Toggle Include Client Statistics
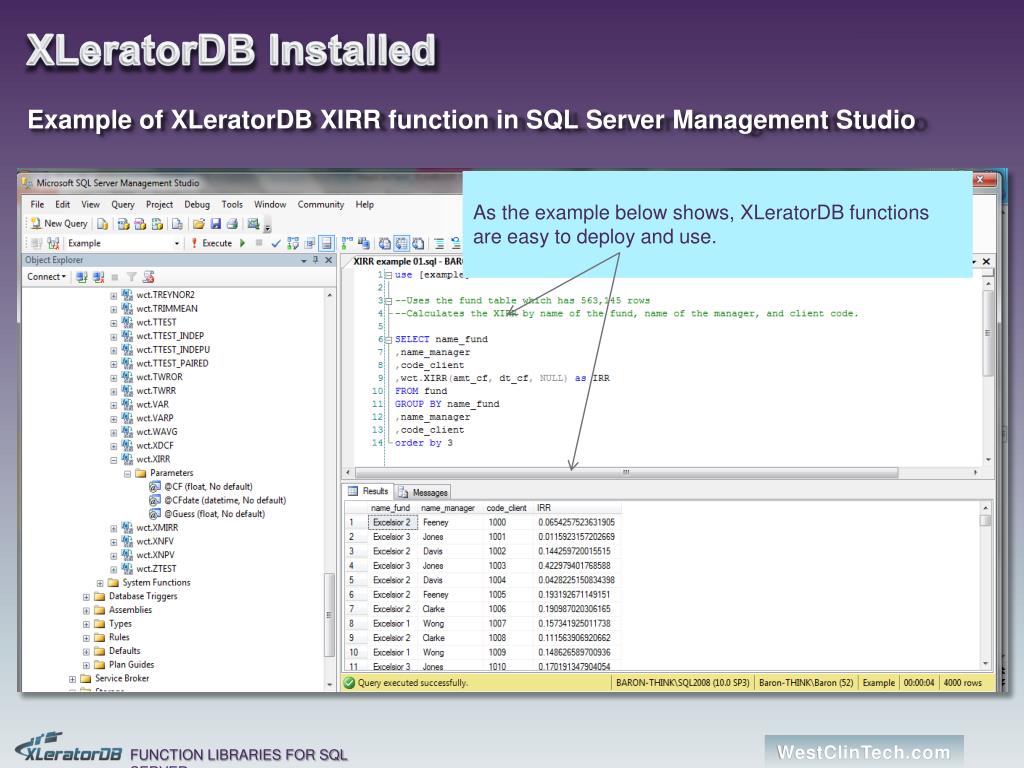 (x=363, y=244)
